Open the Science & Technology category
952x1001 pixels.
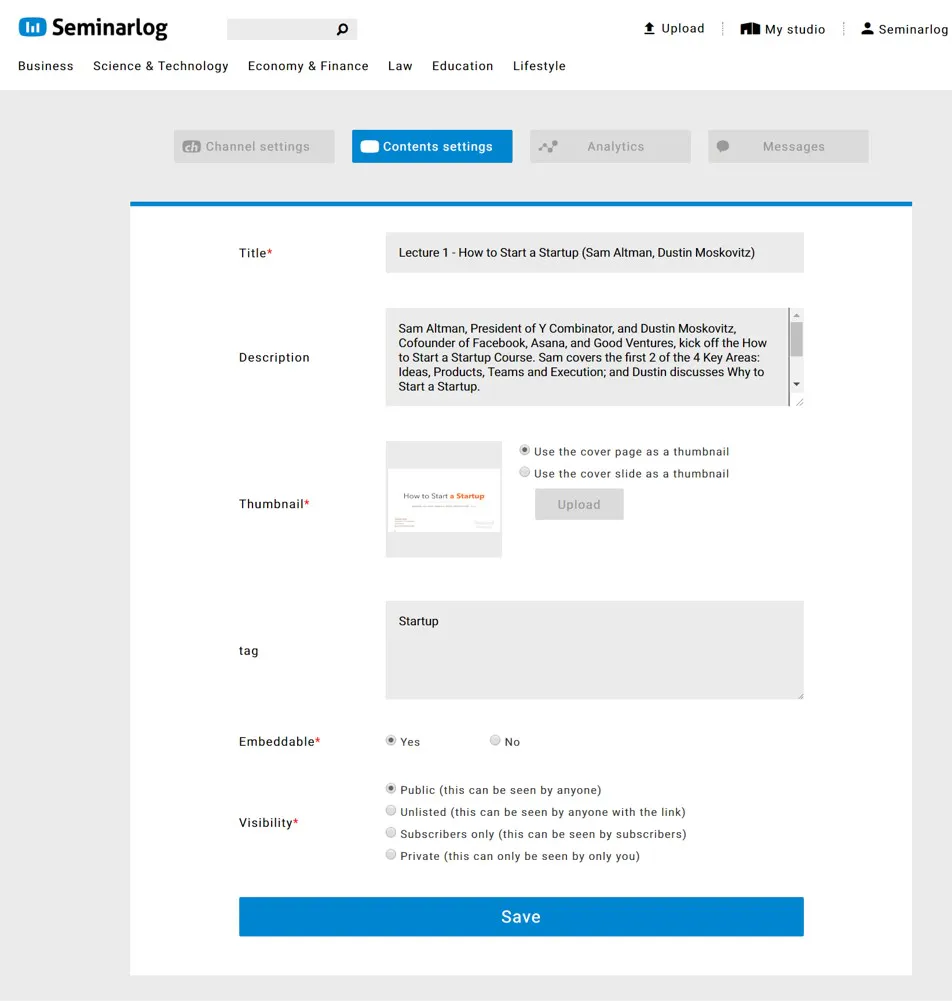pyautogui.click(x=161, y=66)
